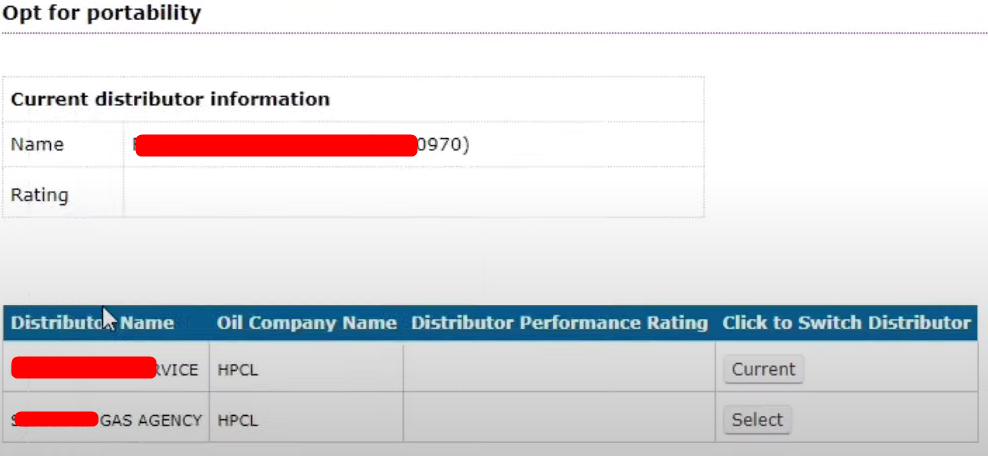Click distributor code text ending 0970
This screenshot has width=988, height=456.
(x=443, y=145)
